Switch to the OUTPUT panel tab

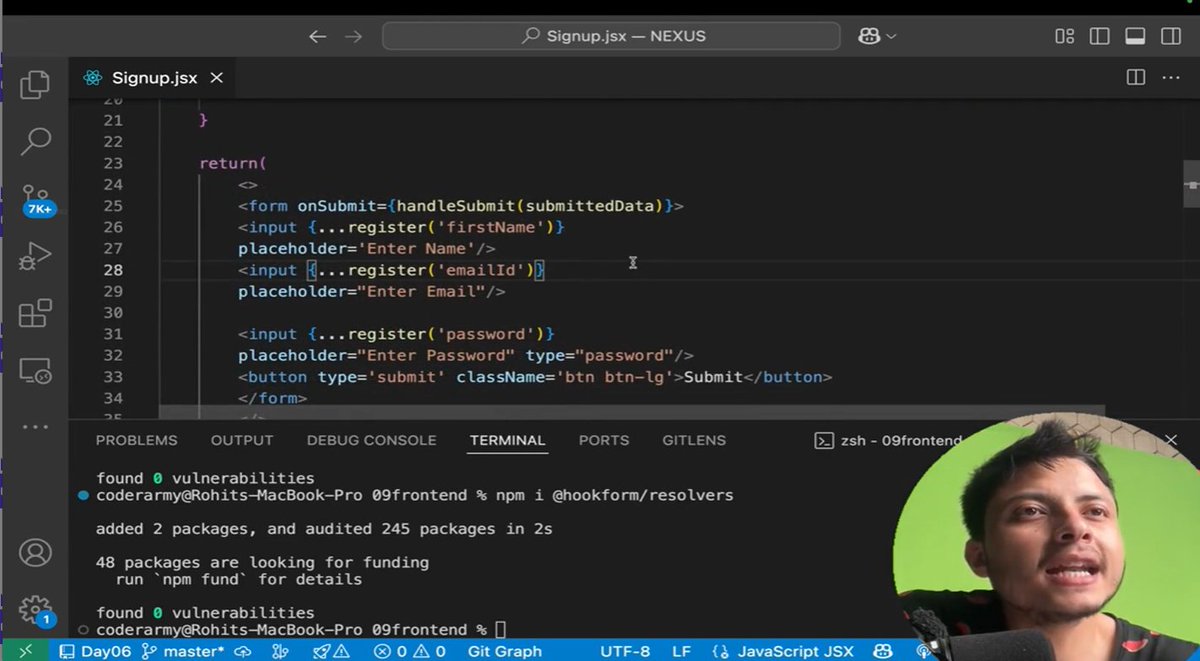[x=242, y=440]
